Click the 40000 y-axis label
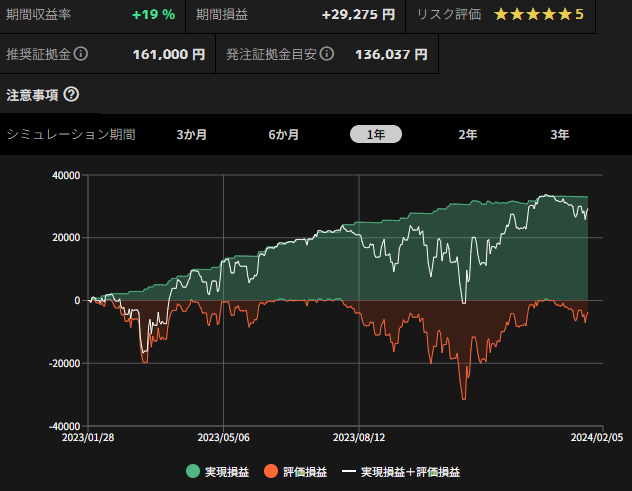Screen dimensions: 632x491 (66, 175)
